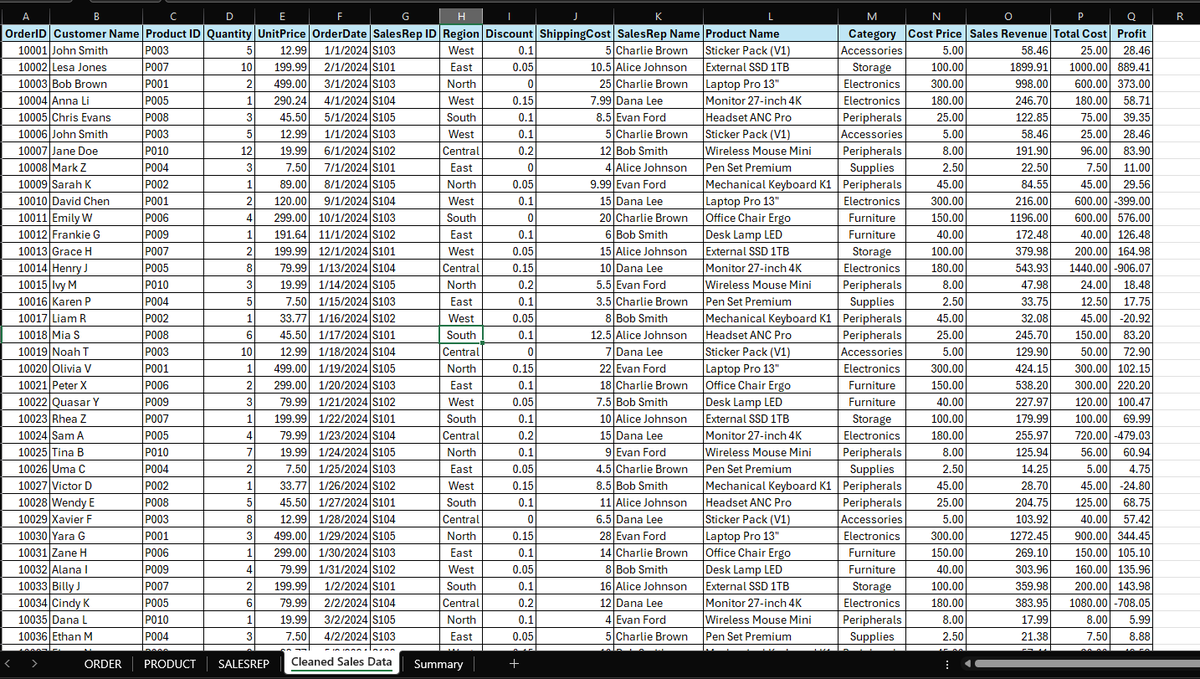1200x679 pixels.
Task: Click the Ethan M customer cell
Action: (96, 636)
